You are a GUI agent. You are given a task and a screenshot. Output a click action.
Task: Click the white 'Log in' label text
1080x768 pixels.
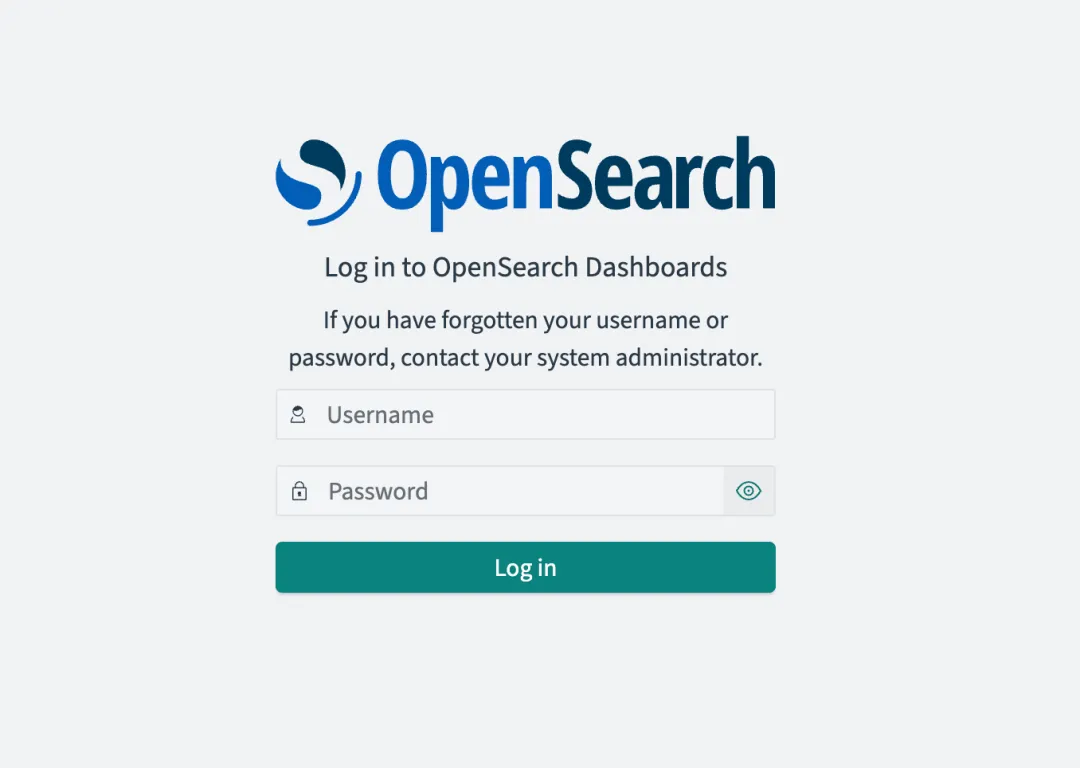526,568
